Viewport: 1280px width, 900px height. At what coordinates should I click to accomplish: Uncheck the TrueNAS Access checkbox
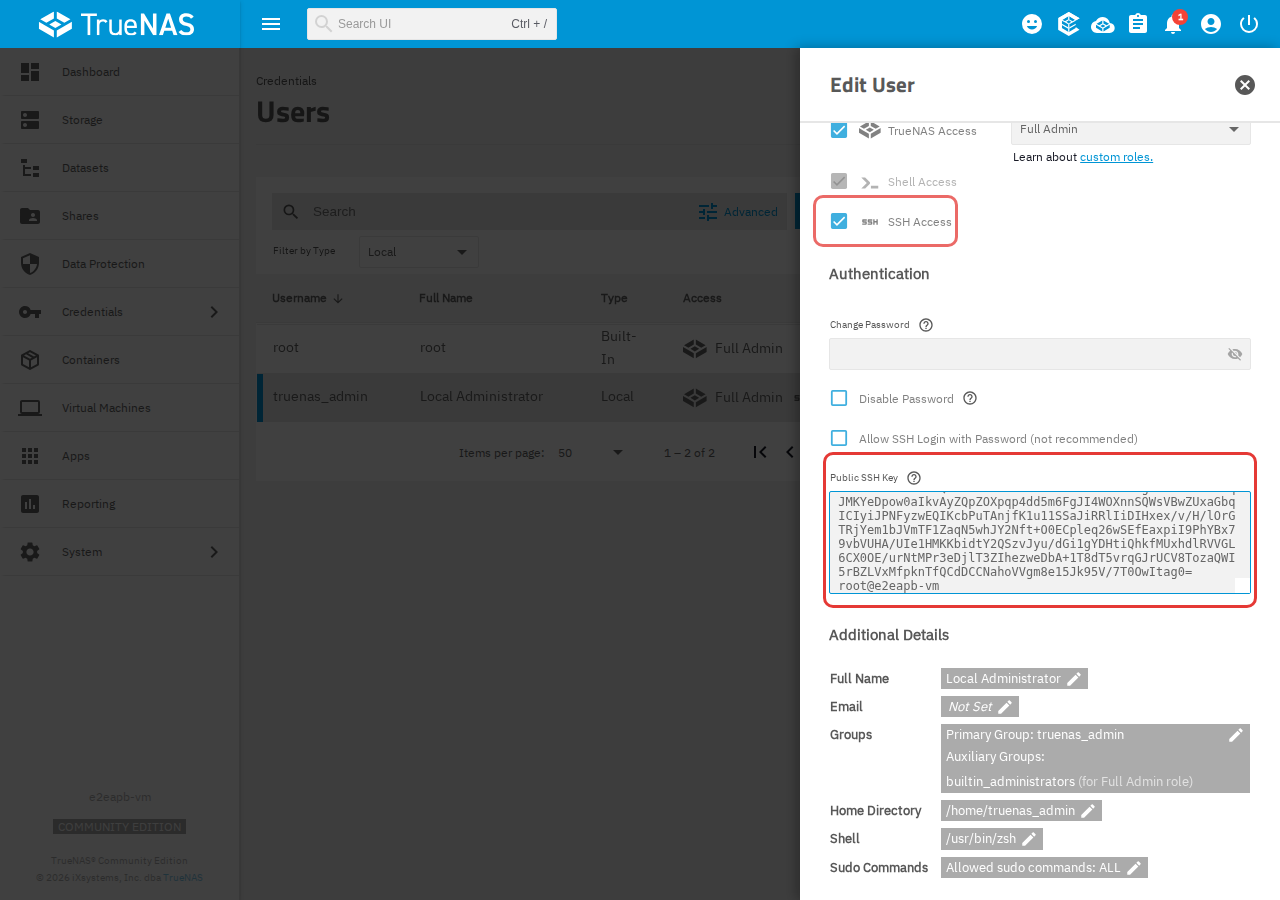[839, 130]
